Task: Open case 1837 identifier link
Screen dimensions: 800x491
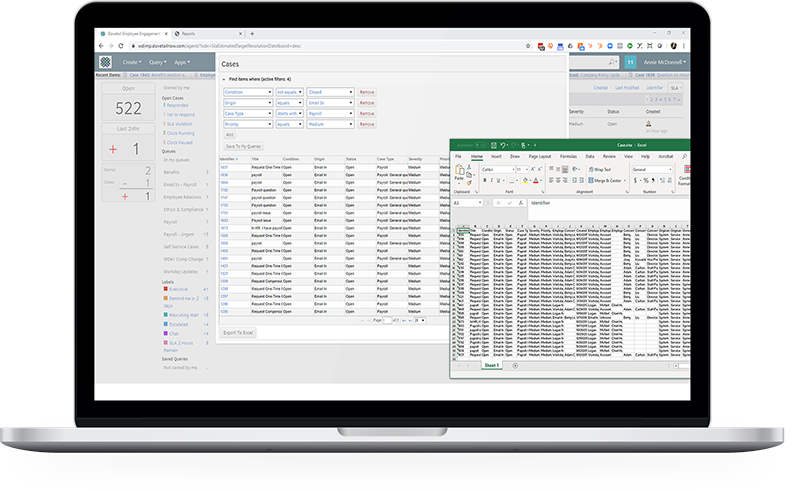Action: point(224,167)
